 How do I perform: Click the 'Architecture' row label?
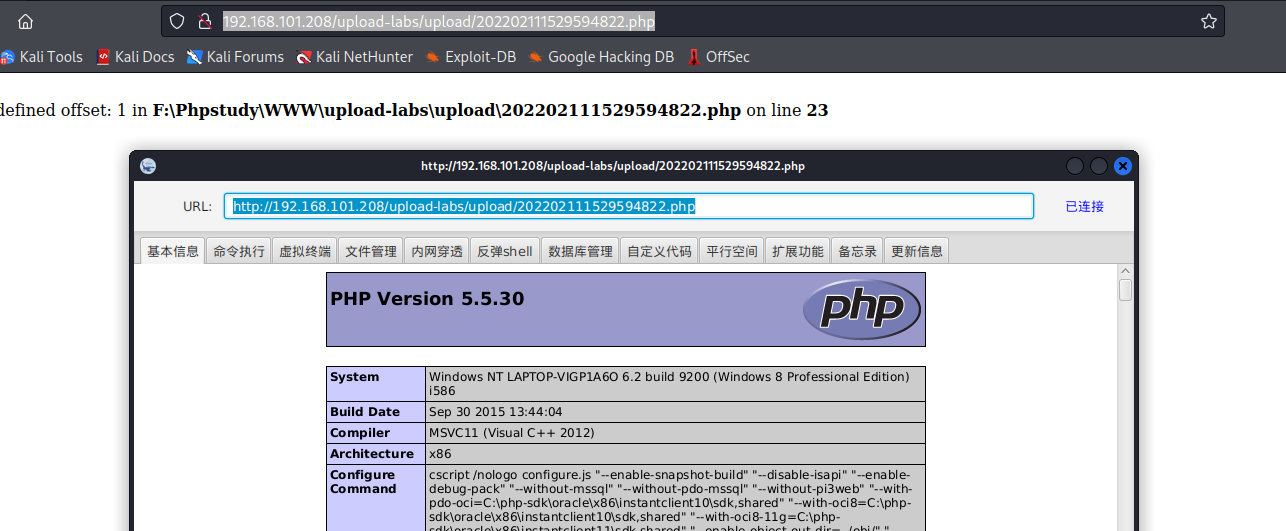pyautogui.click(x=372, y=454)
